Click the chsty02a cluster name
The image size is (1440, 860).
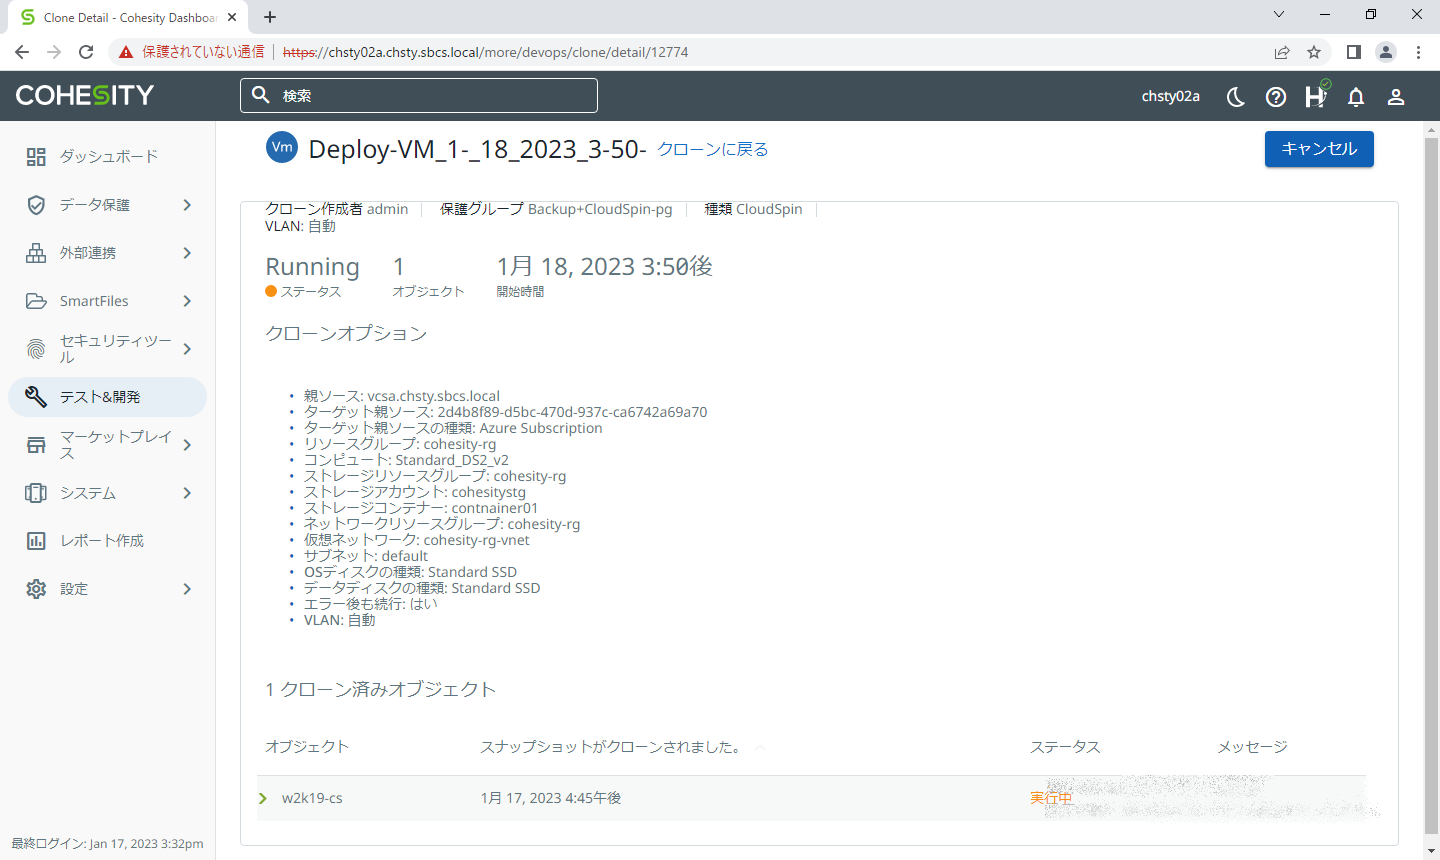point(1170,96)
